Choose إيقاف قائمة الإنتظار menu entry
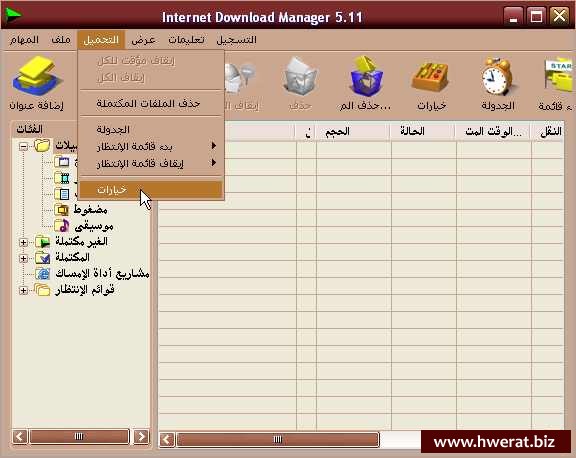 pos(151,163)
